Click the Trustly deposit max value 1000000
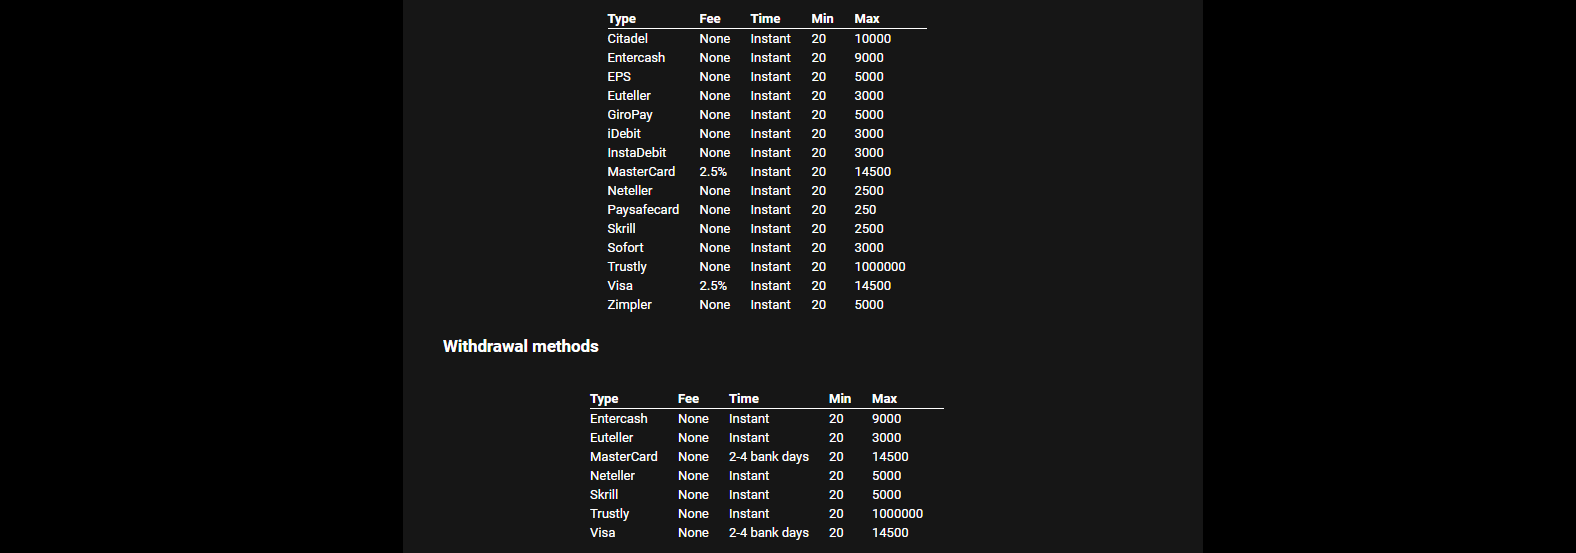This screenshot has width=1576, height=553. (880, 267)
